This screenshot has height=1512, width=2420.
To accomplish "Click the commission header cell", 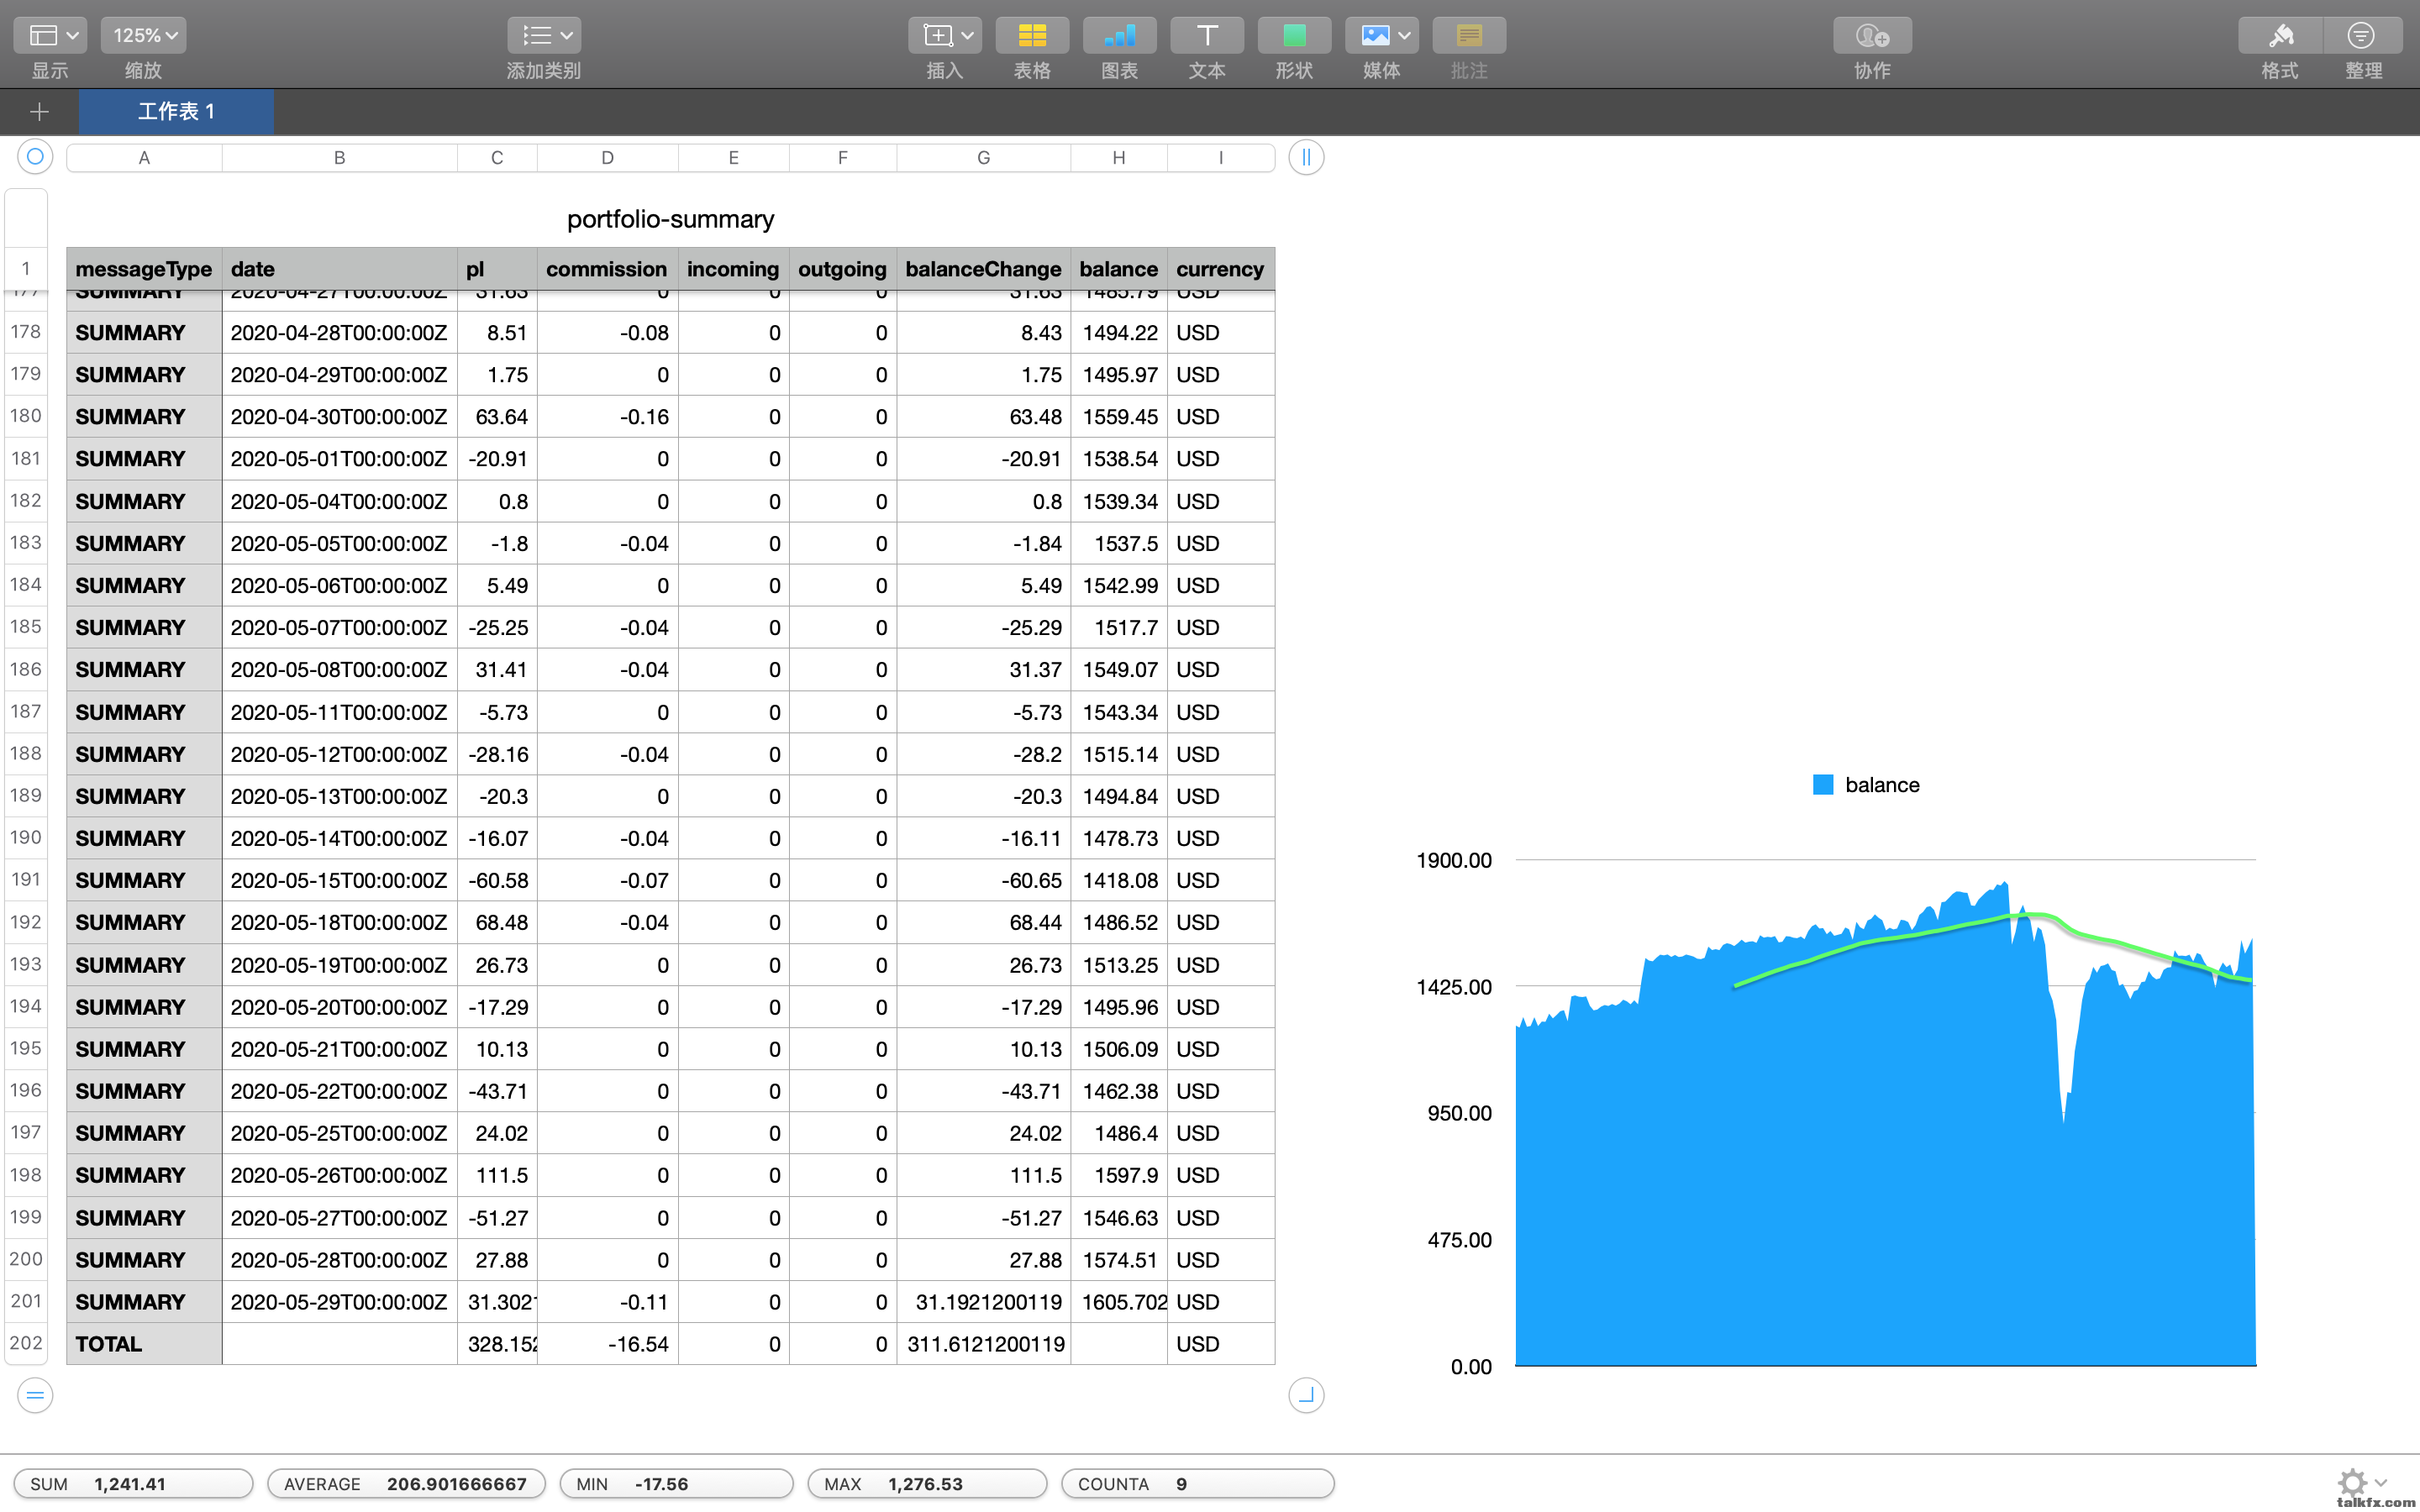I will 607,269.
